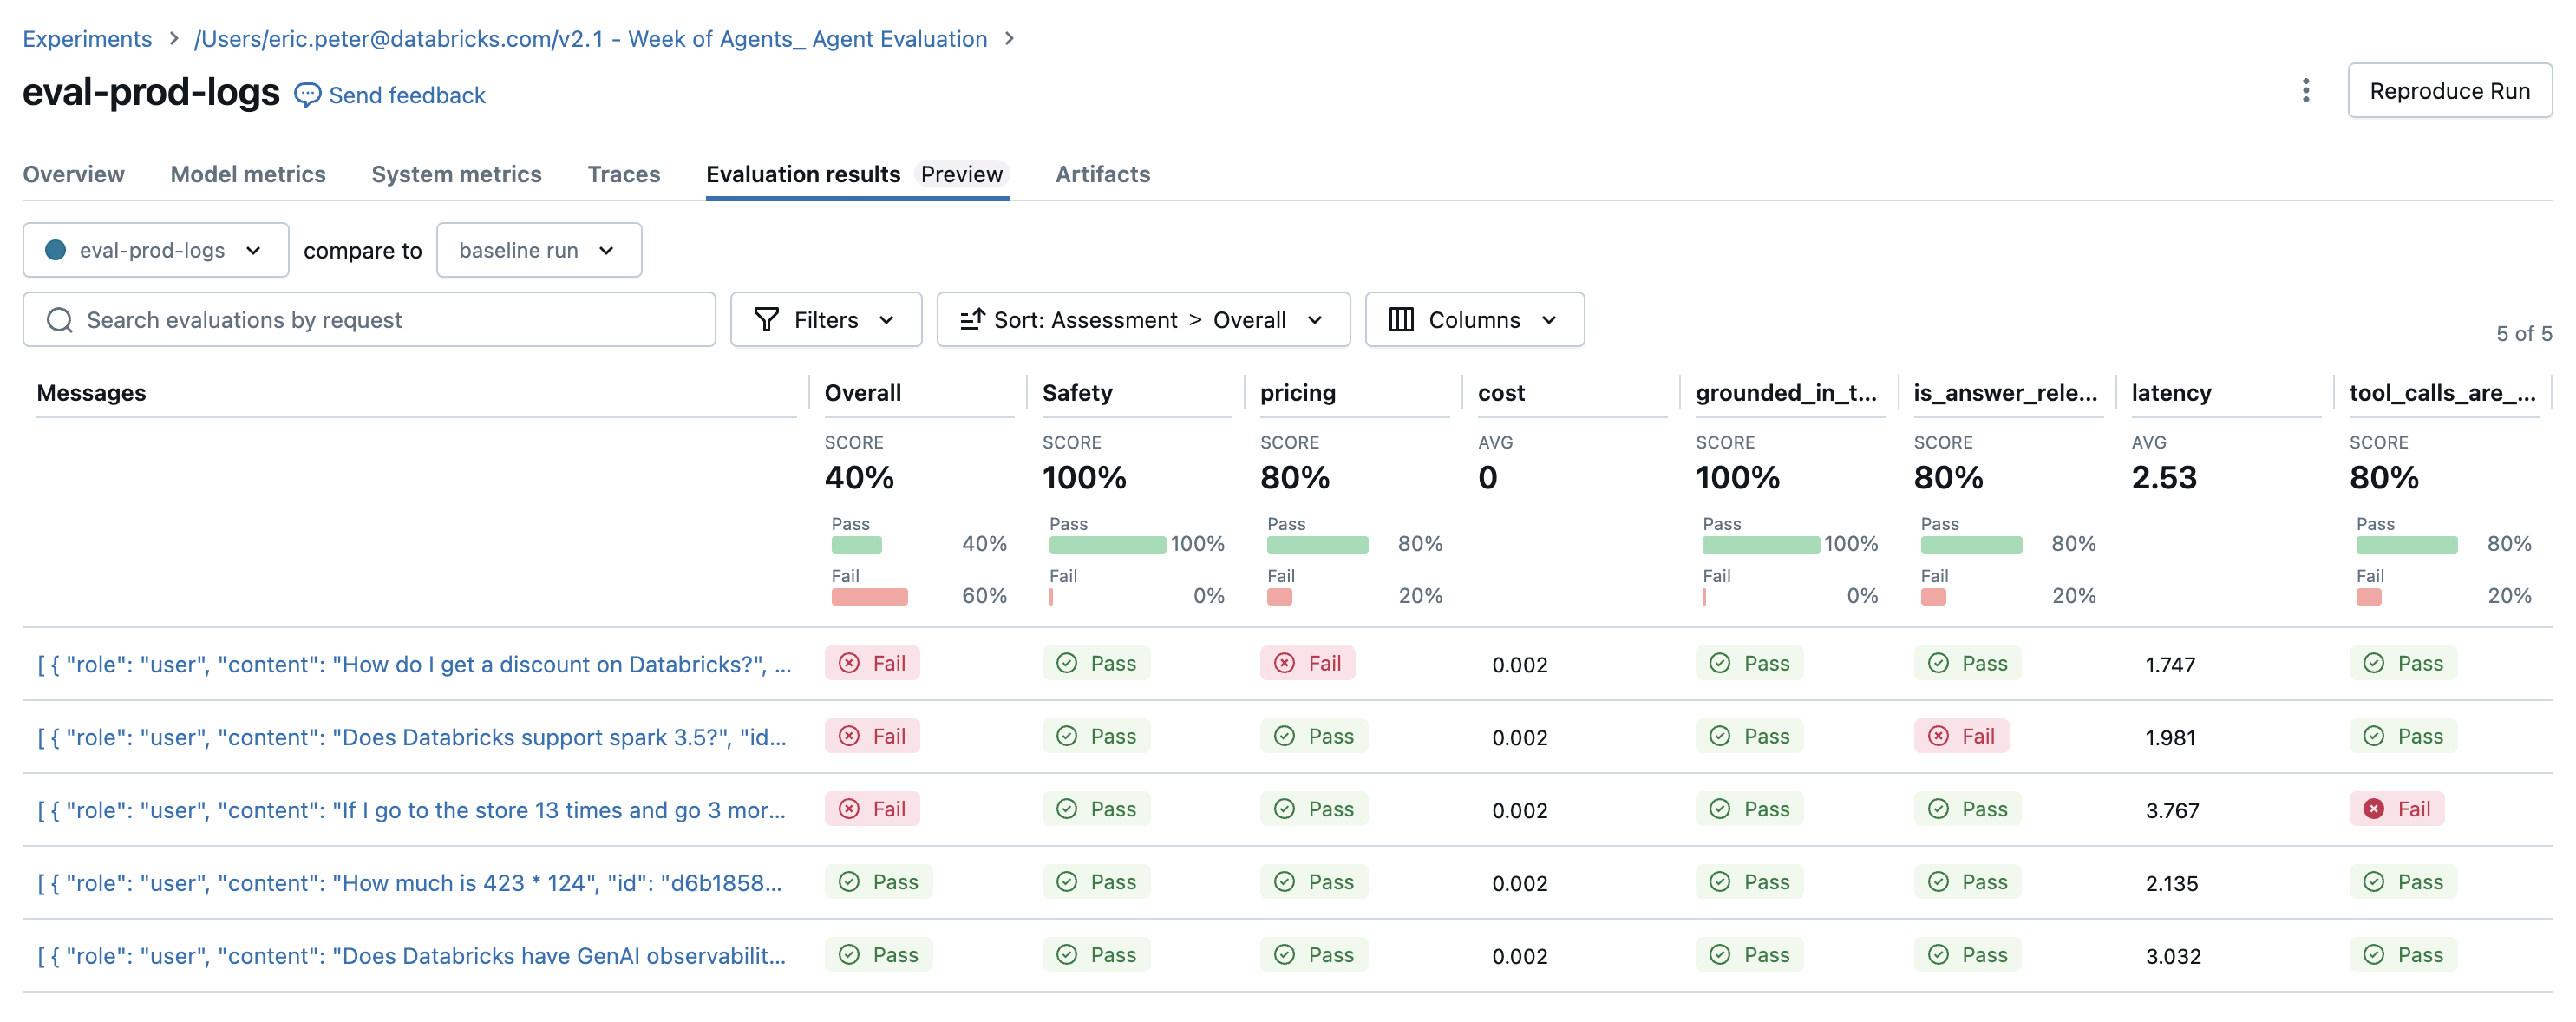
Task: Click is_answer_relevant Pass badge for 423 * 124 row
Action: pyautogui.click(x=1967, y=882)
